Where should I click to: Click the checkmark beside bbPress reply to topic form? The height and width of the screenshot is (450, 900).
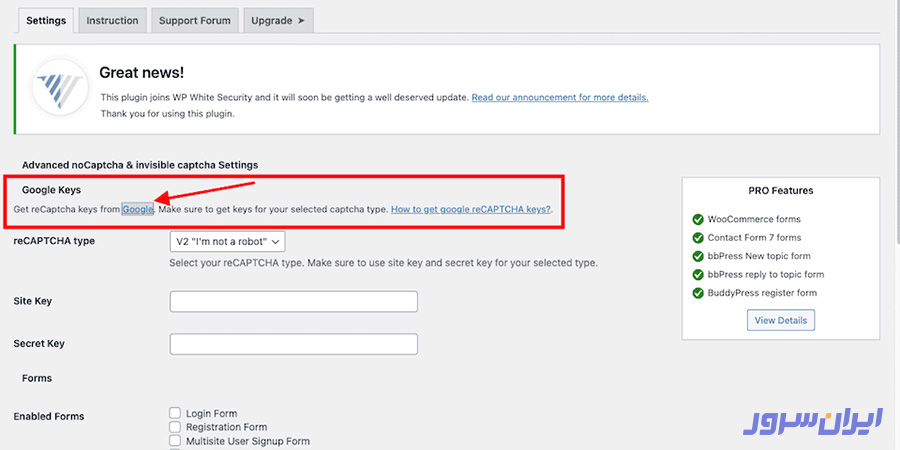698,274
